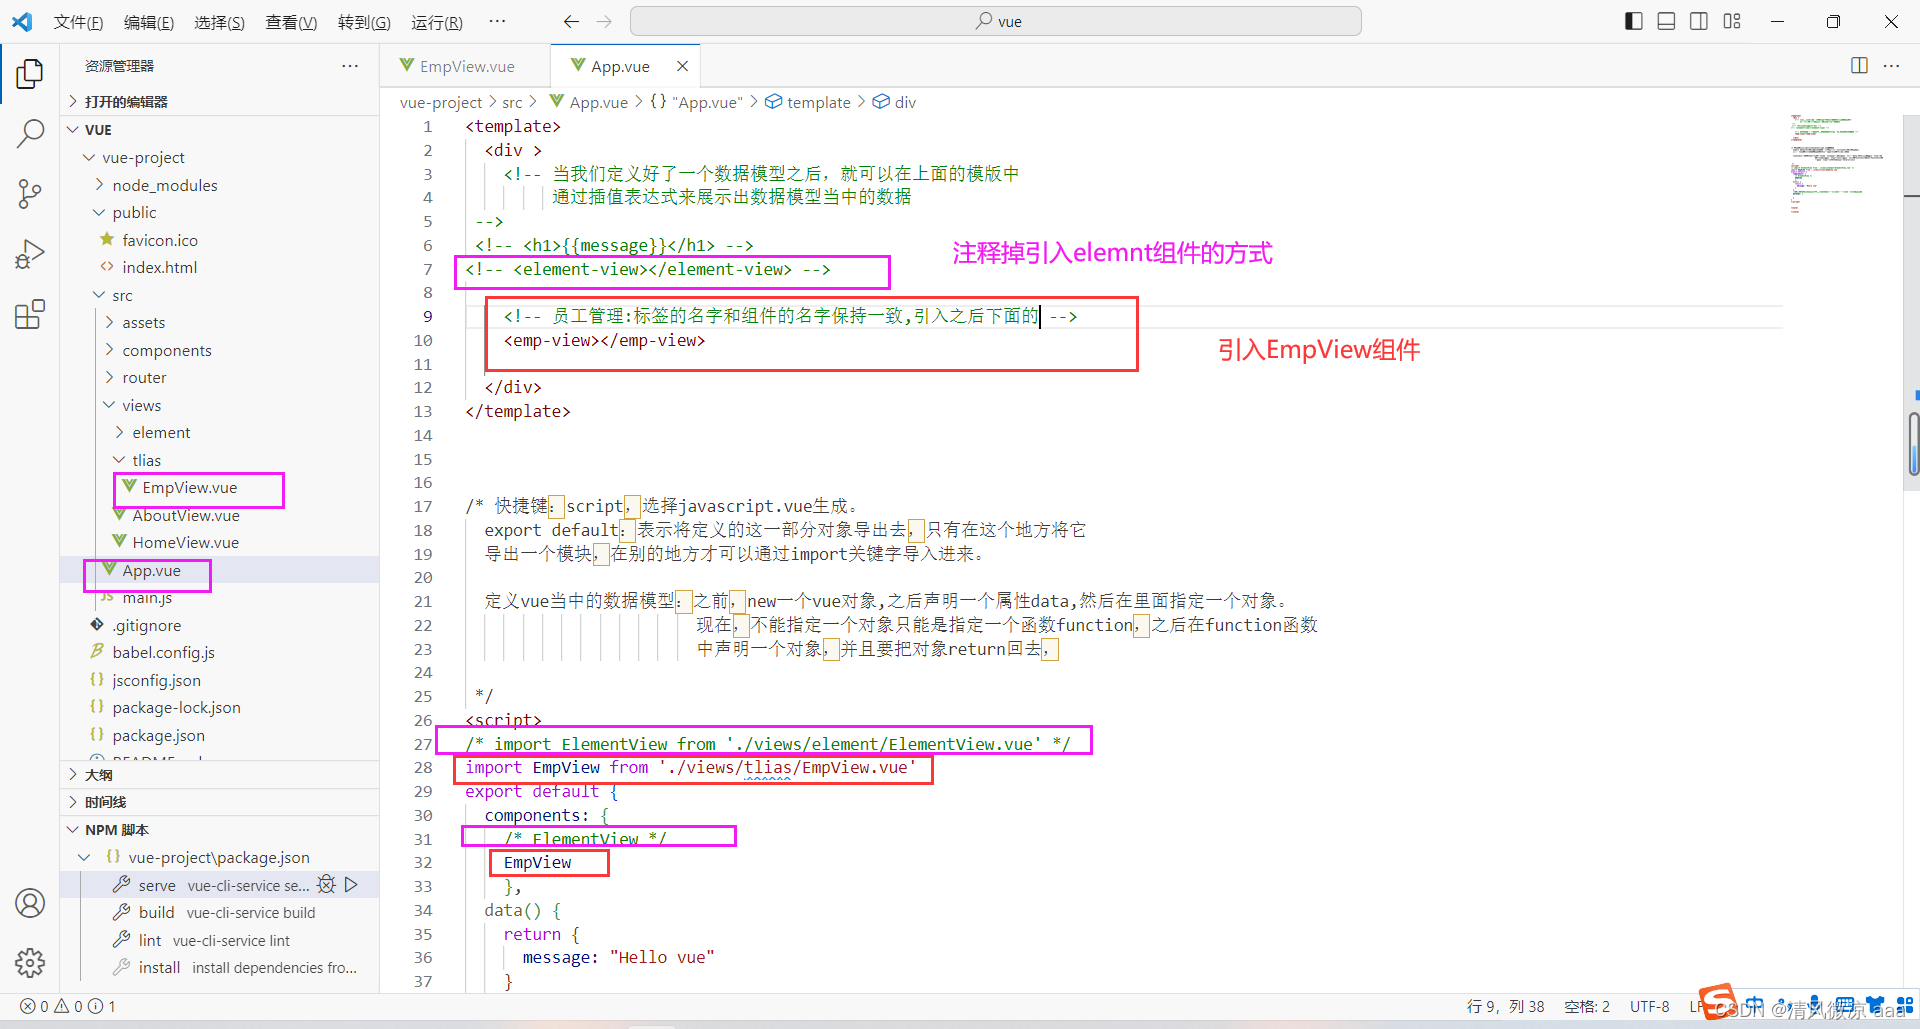Toggle the bottom panel layout icon

pyautogui.click(x=1666, y=21)
